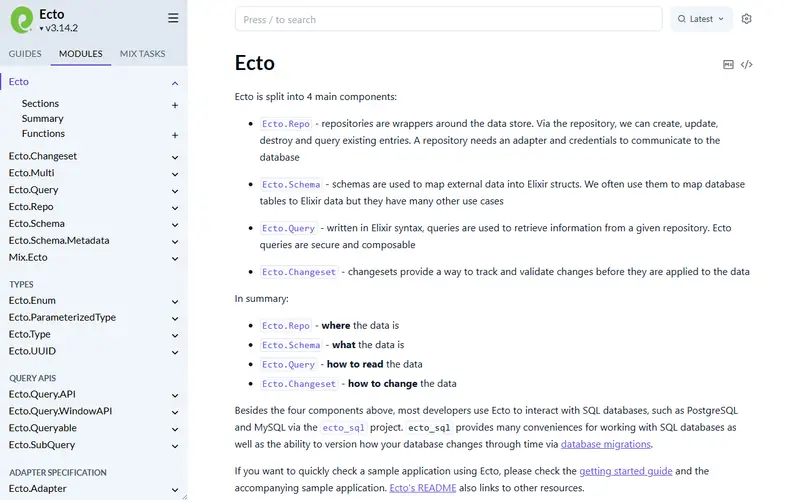
Task: Select the MODULES tab
Action: click(81, 54)
